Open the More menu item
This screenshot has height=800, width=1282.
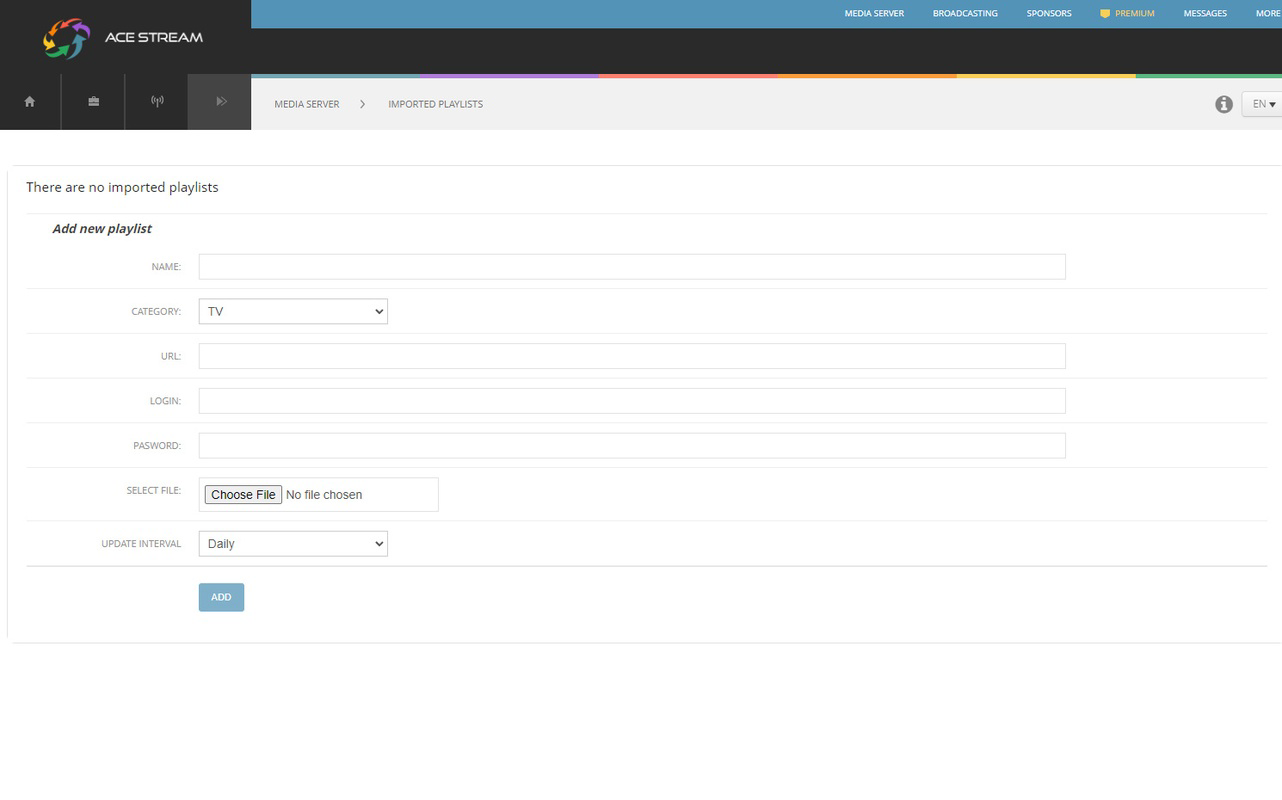(x=1268, y=14)
